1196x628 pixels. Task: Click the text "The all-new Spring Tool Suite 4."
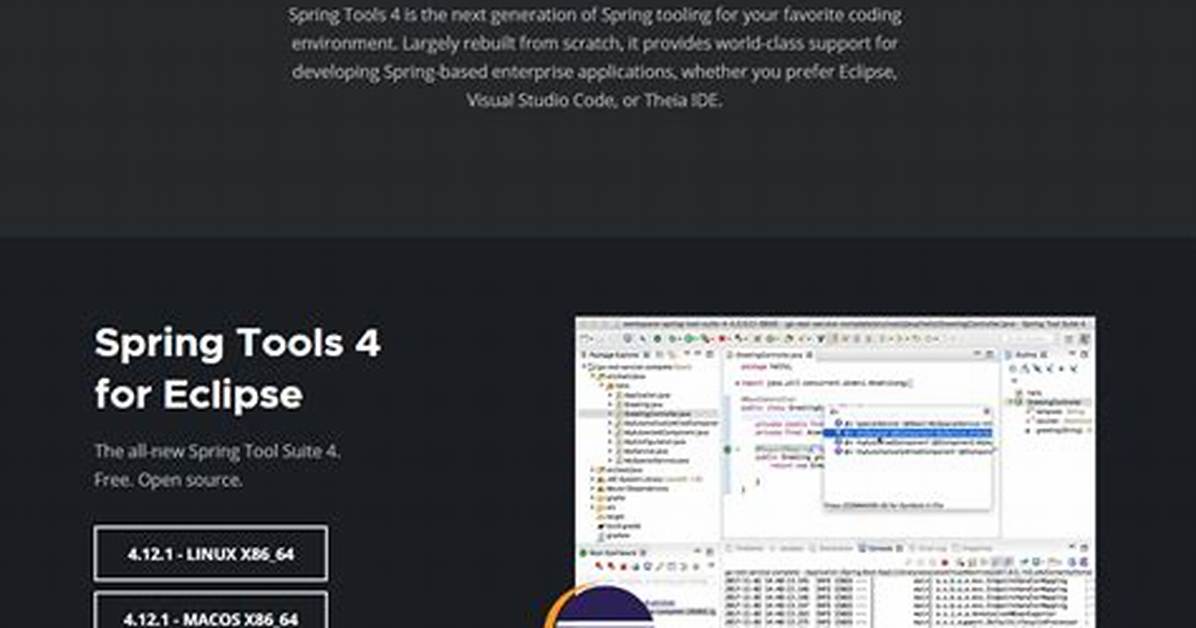217,451
